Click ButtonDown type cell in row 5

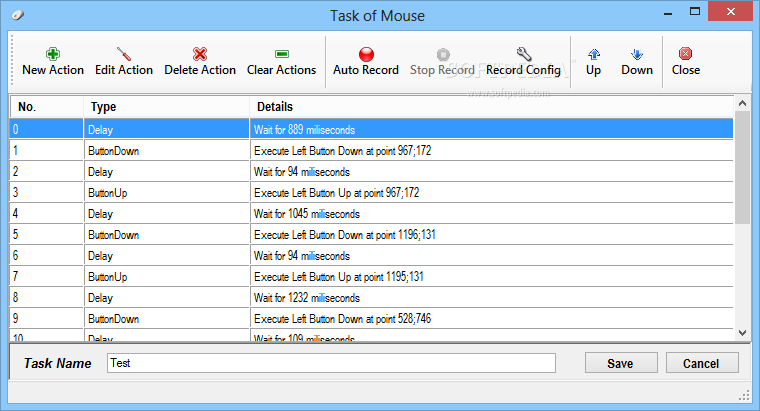pyautogui.click(x=166, y=235)
